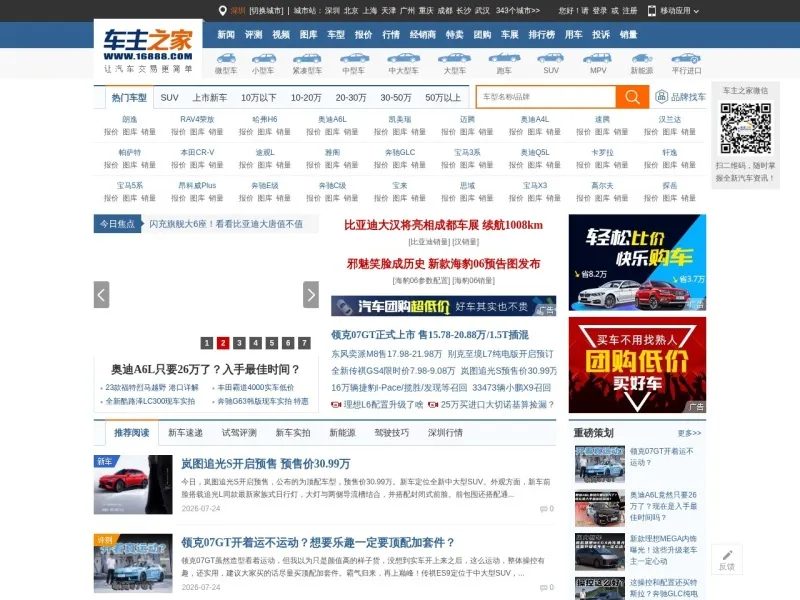Select slide number 5 in carousel
This screenshot has height=600, width=800.
[x=272, y=343]
